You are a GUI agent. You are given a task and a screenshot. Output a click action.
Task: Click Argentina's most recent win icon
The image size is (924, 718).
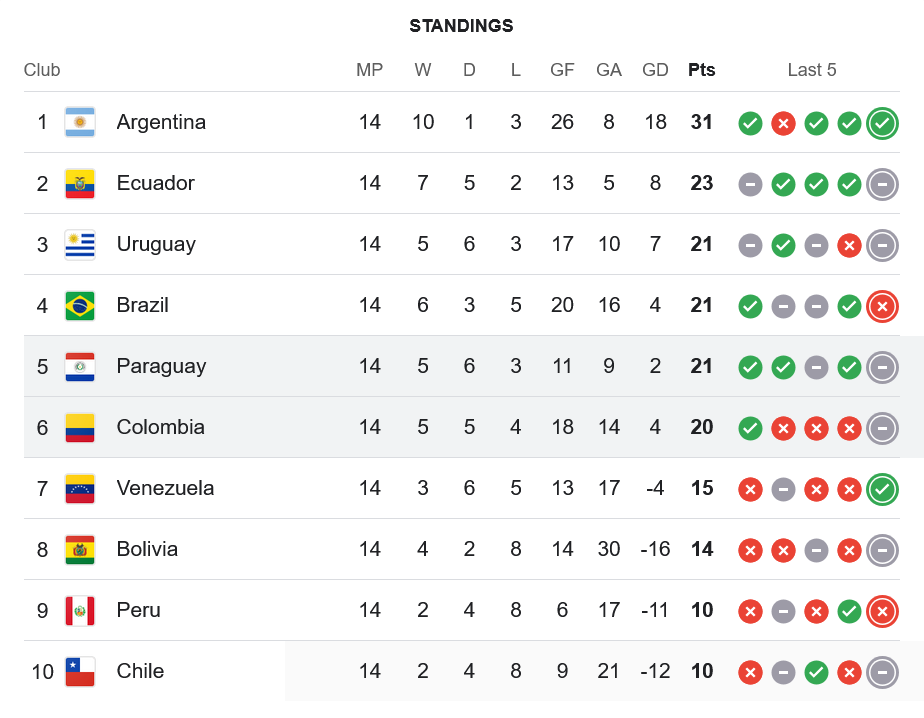[x=882, y=123]
